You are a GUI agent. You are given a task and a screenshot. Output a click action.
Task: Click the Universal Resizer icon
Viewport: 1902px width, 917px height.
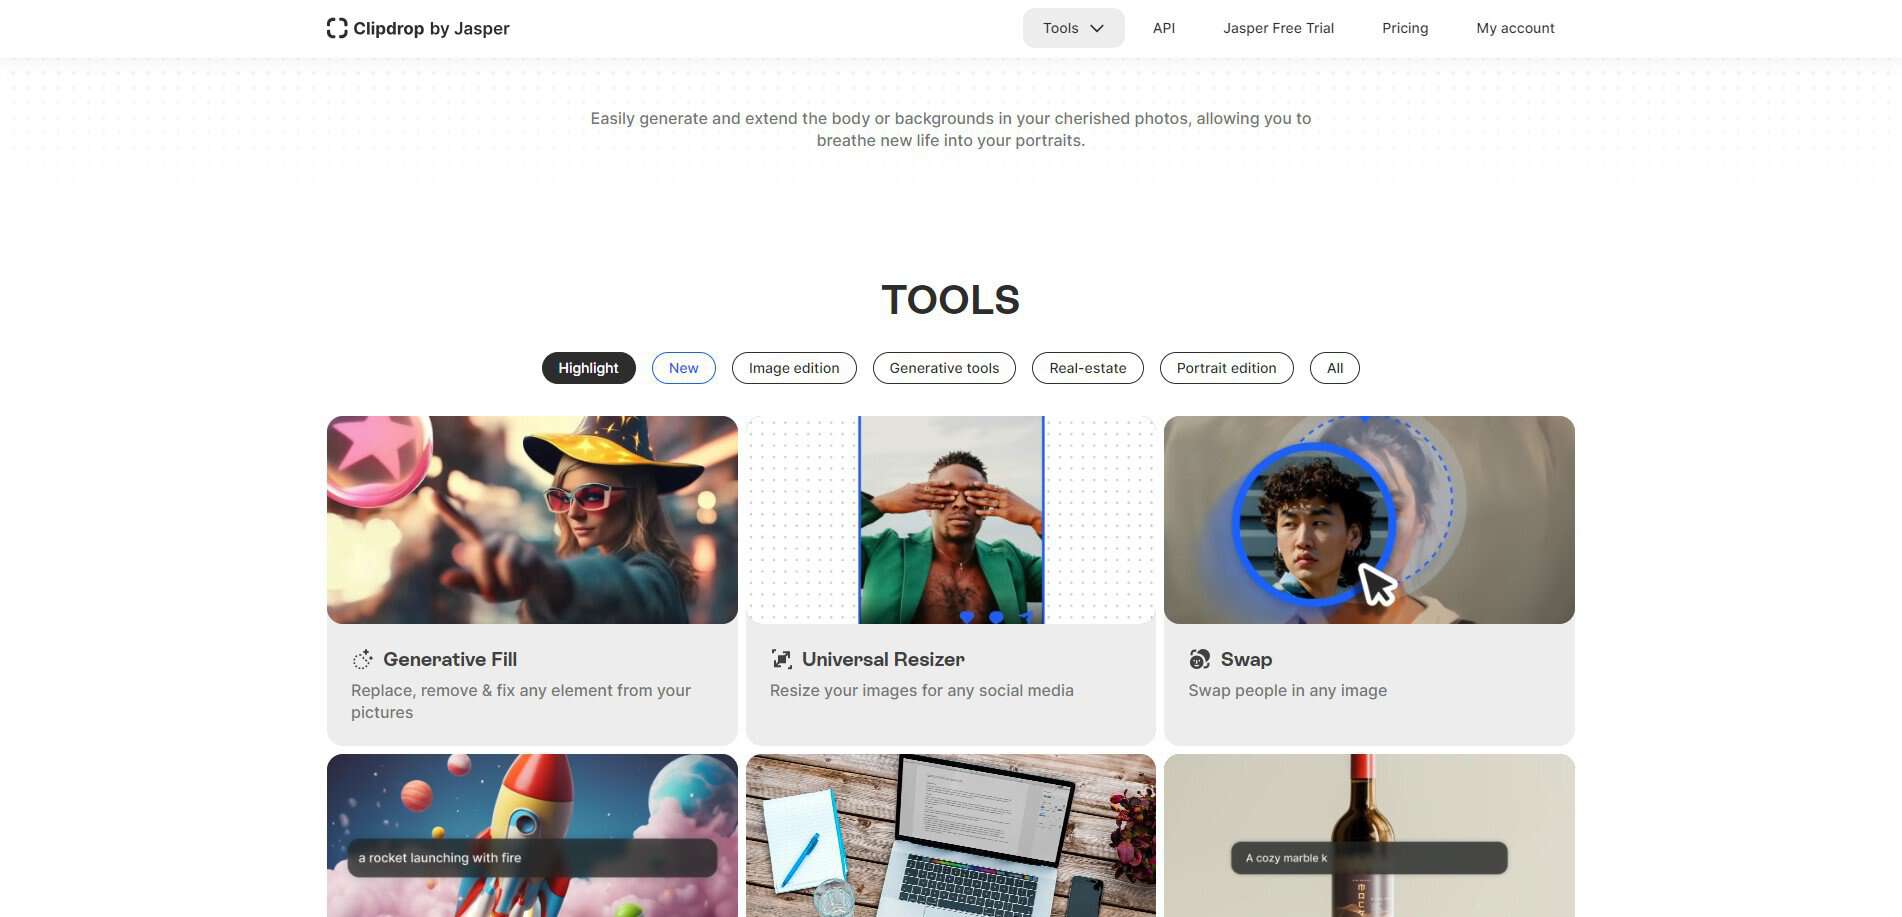pyautogui.click(x=781, y=659)
